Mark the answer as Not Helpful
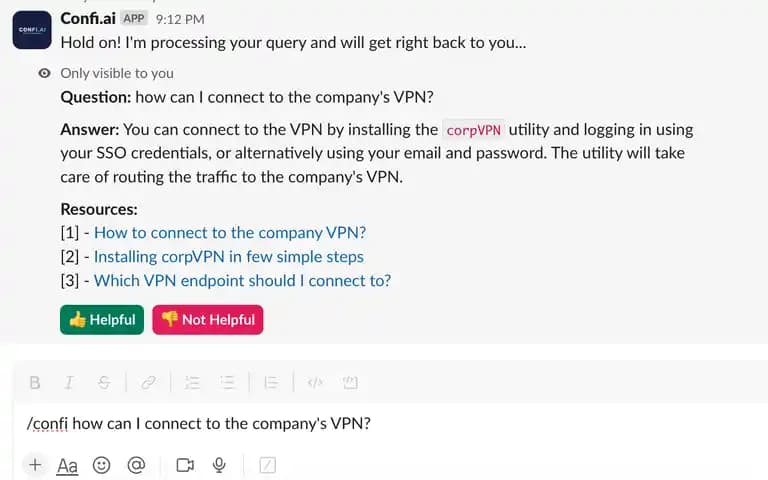 tap(208, 320)
